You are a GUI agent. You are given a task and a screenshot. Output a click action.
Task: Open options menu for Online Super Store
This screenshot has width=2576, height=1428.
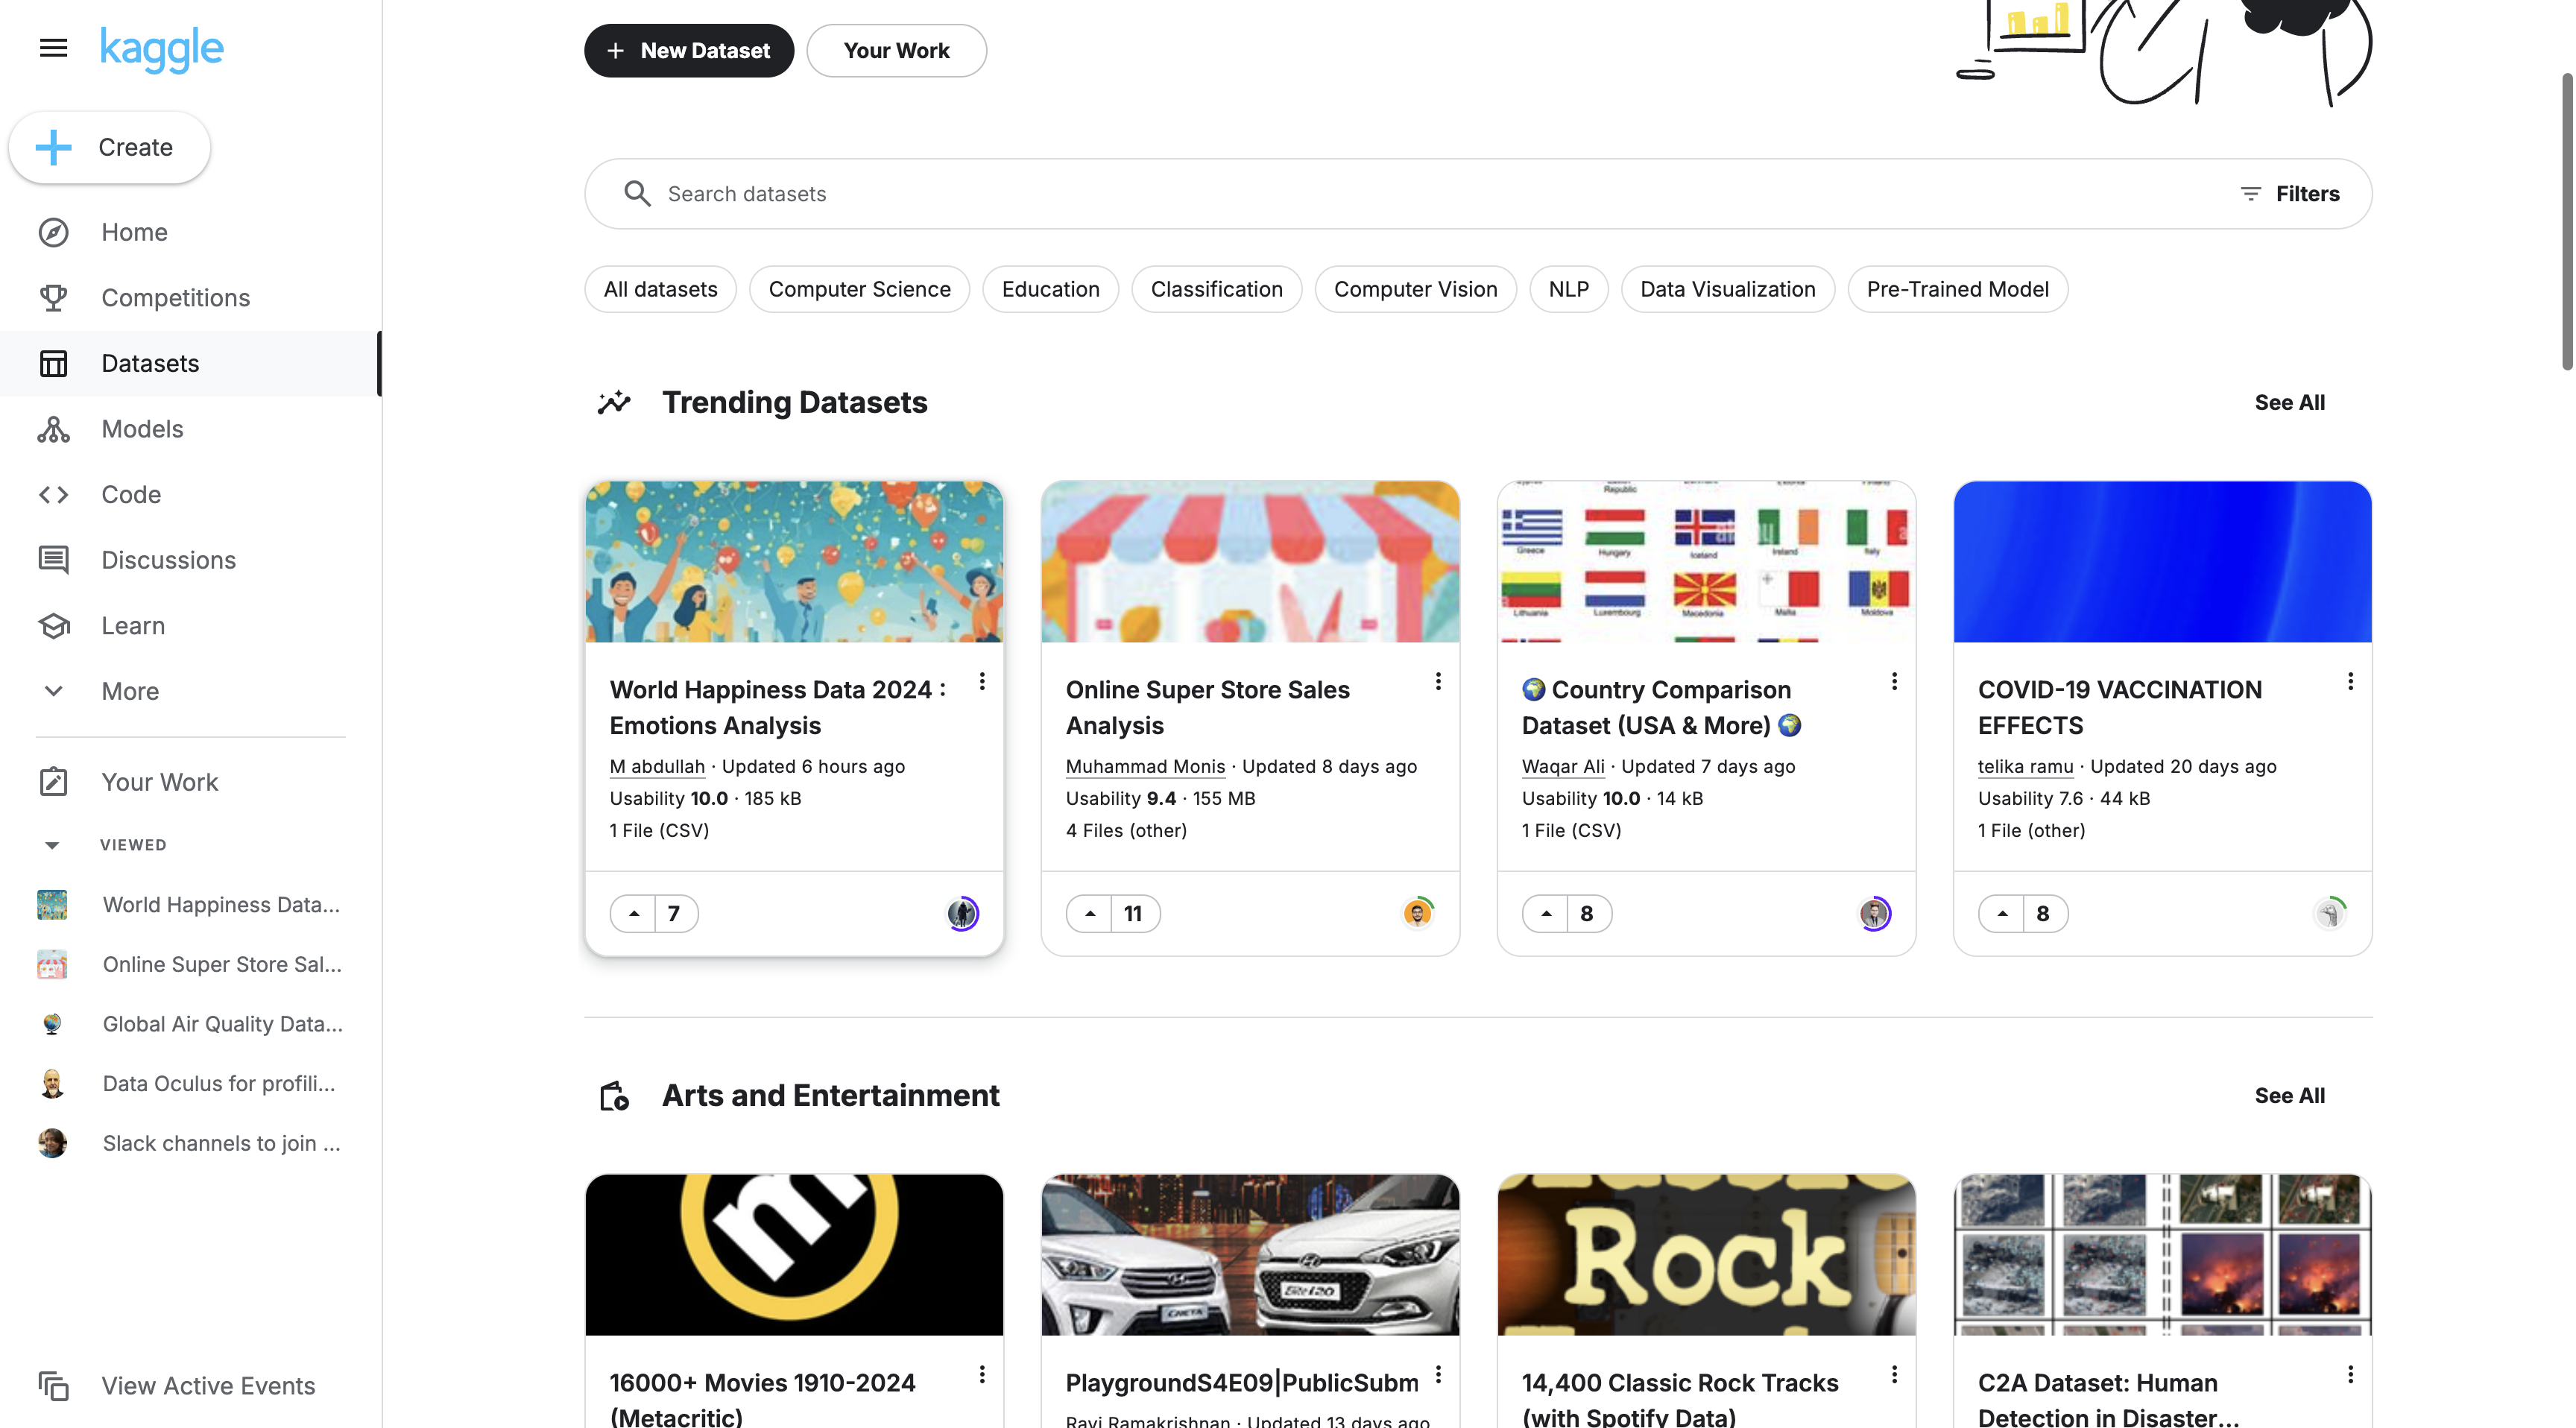1438,681
